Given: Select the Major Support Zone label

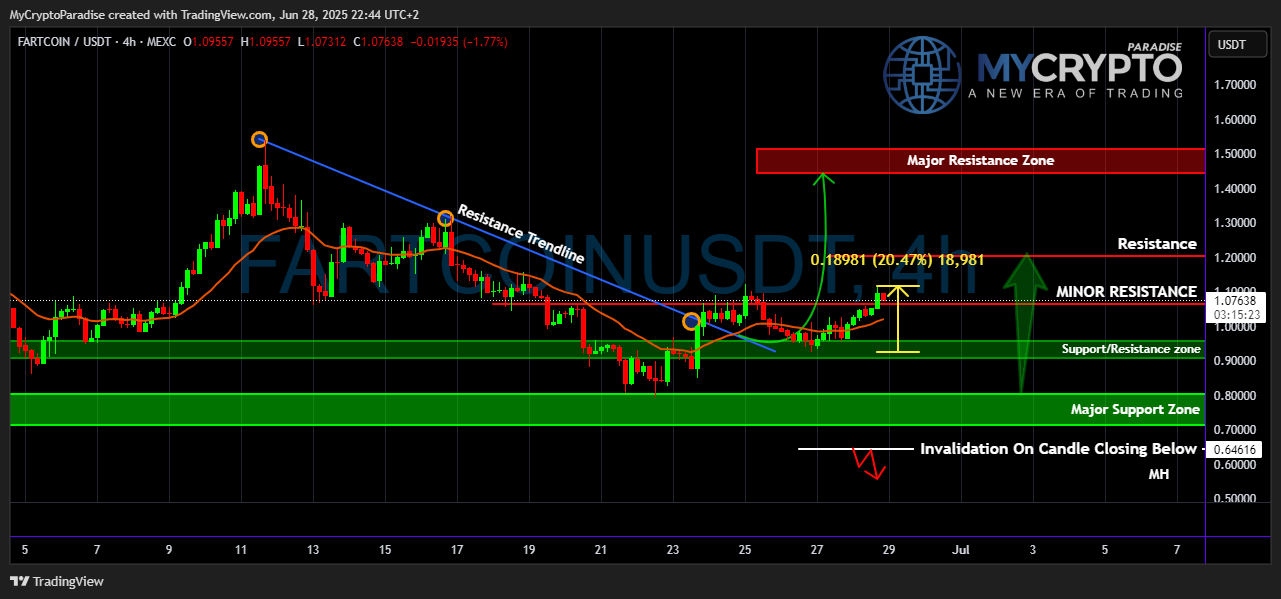Looking at the screenshot, I should click(x=1135, y=409).
